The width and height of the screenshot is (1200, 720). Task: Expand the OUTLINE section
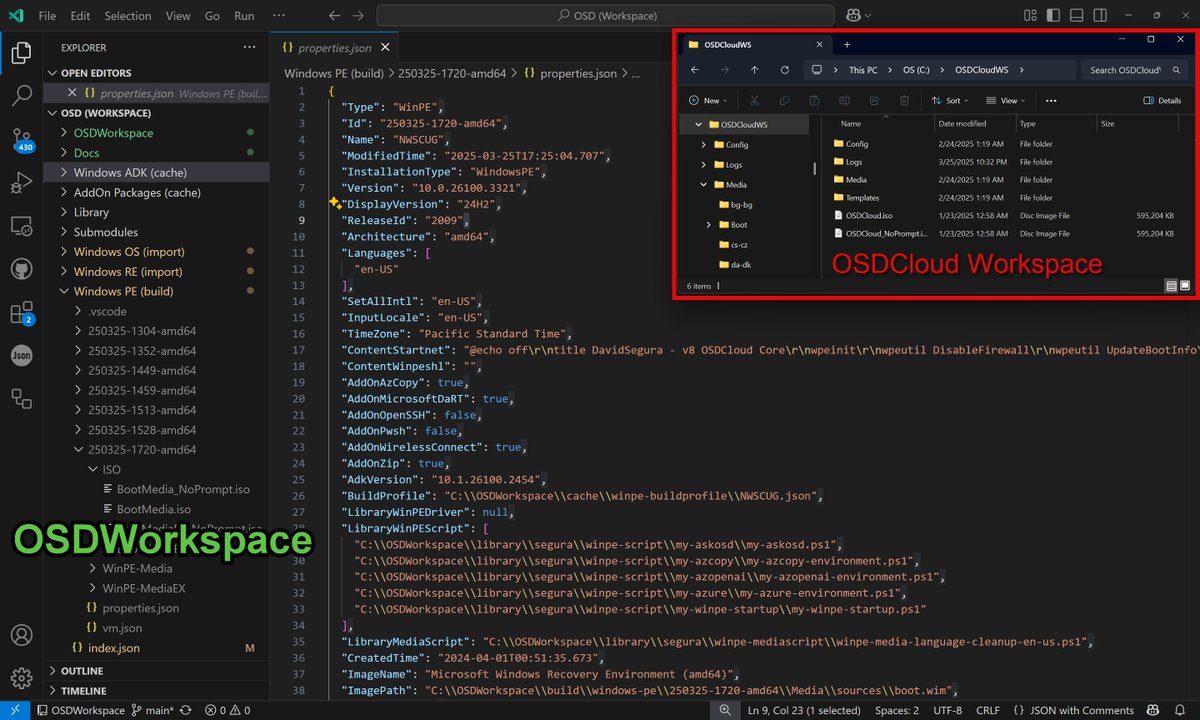[x=53, y=671]
